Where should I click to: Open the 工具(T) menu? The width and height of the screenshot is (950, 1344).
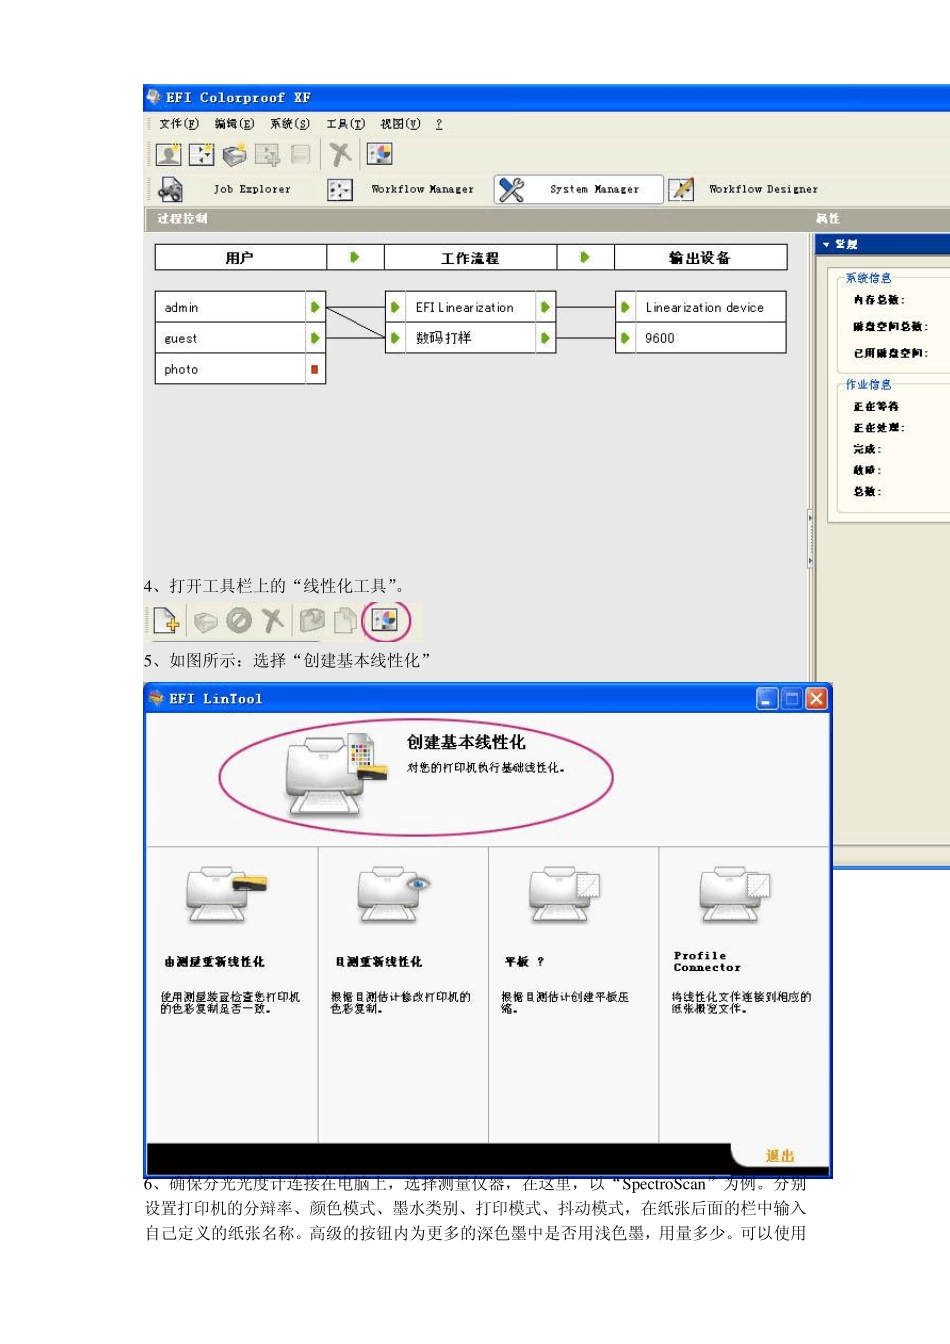(x=345, y=124)
